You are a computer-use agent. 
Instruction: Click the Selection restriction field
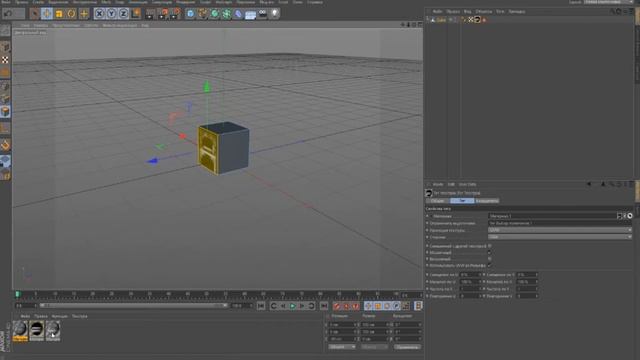point(560,223)
